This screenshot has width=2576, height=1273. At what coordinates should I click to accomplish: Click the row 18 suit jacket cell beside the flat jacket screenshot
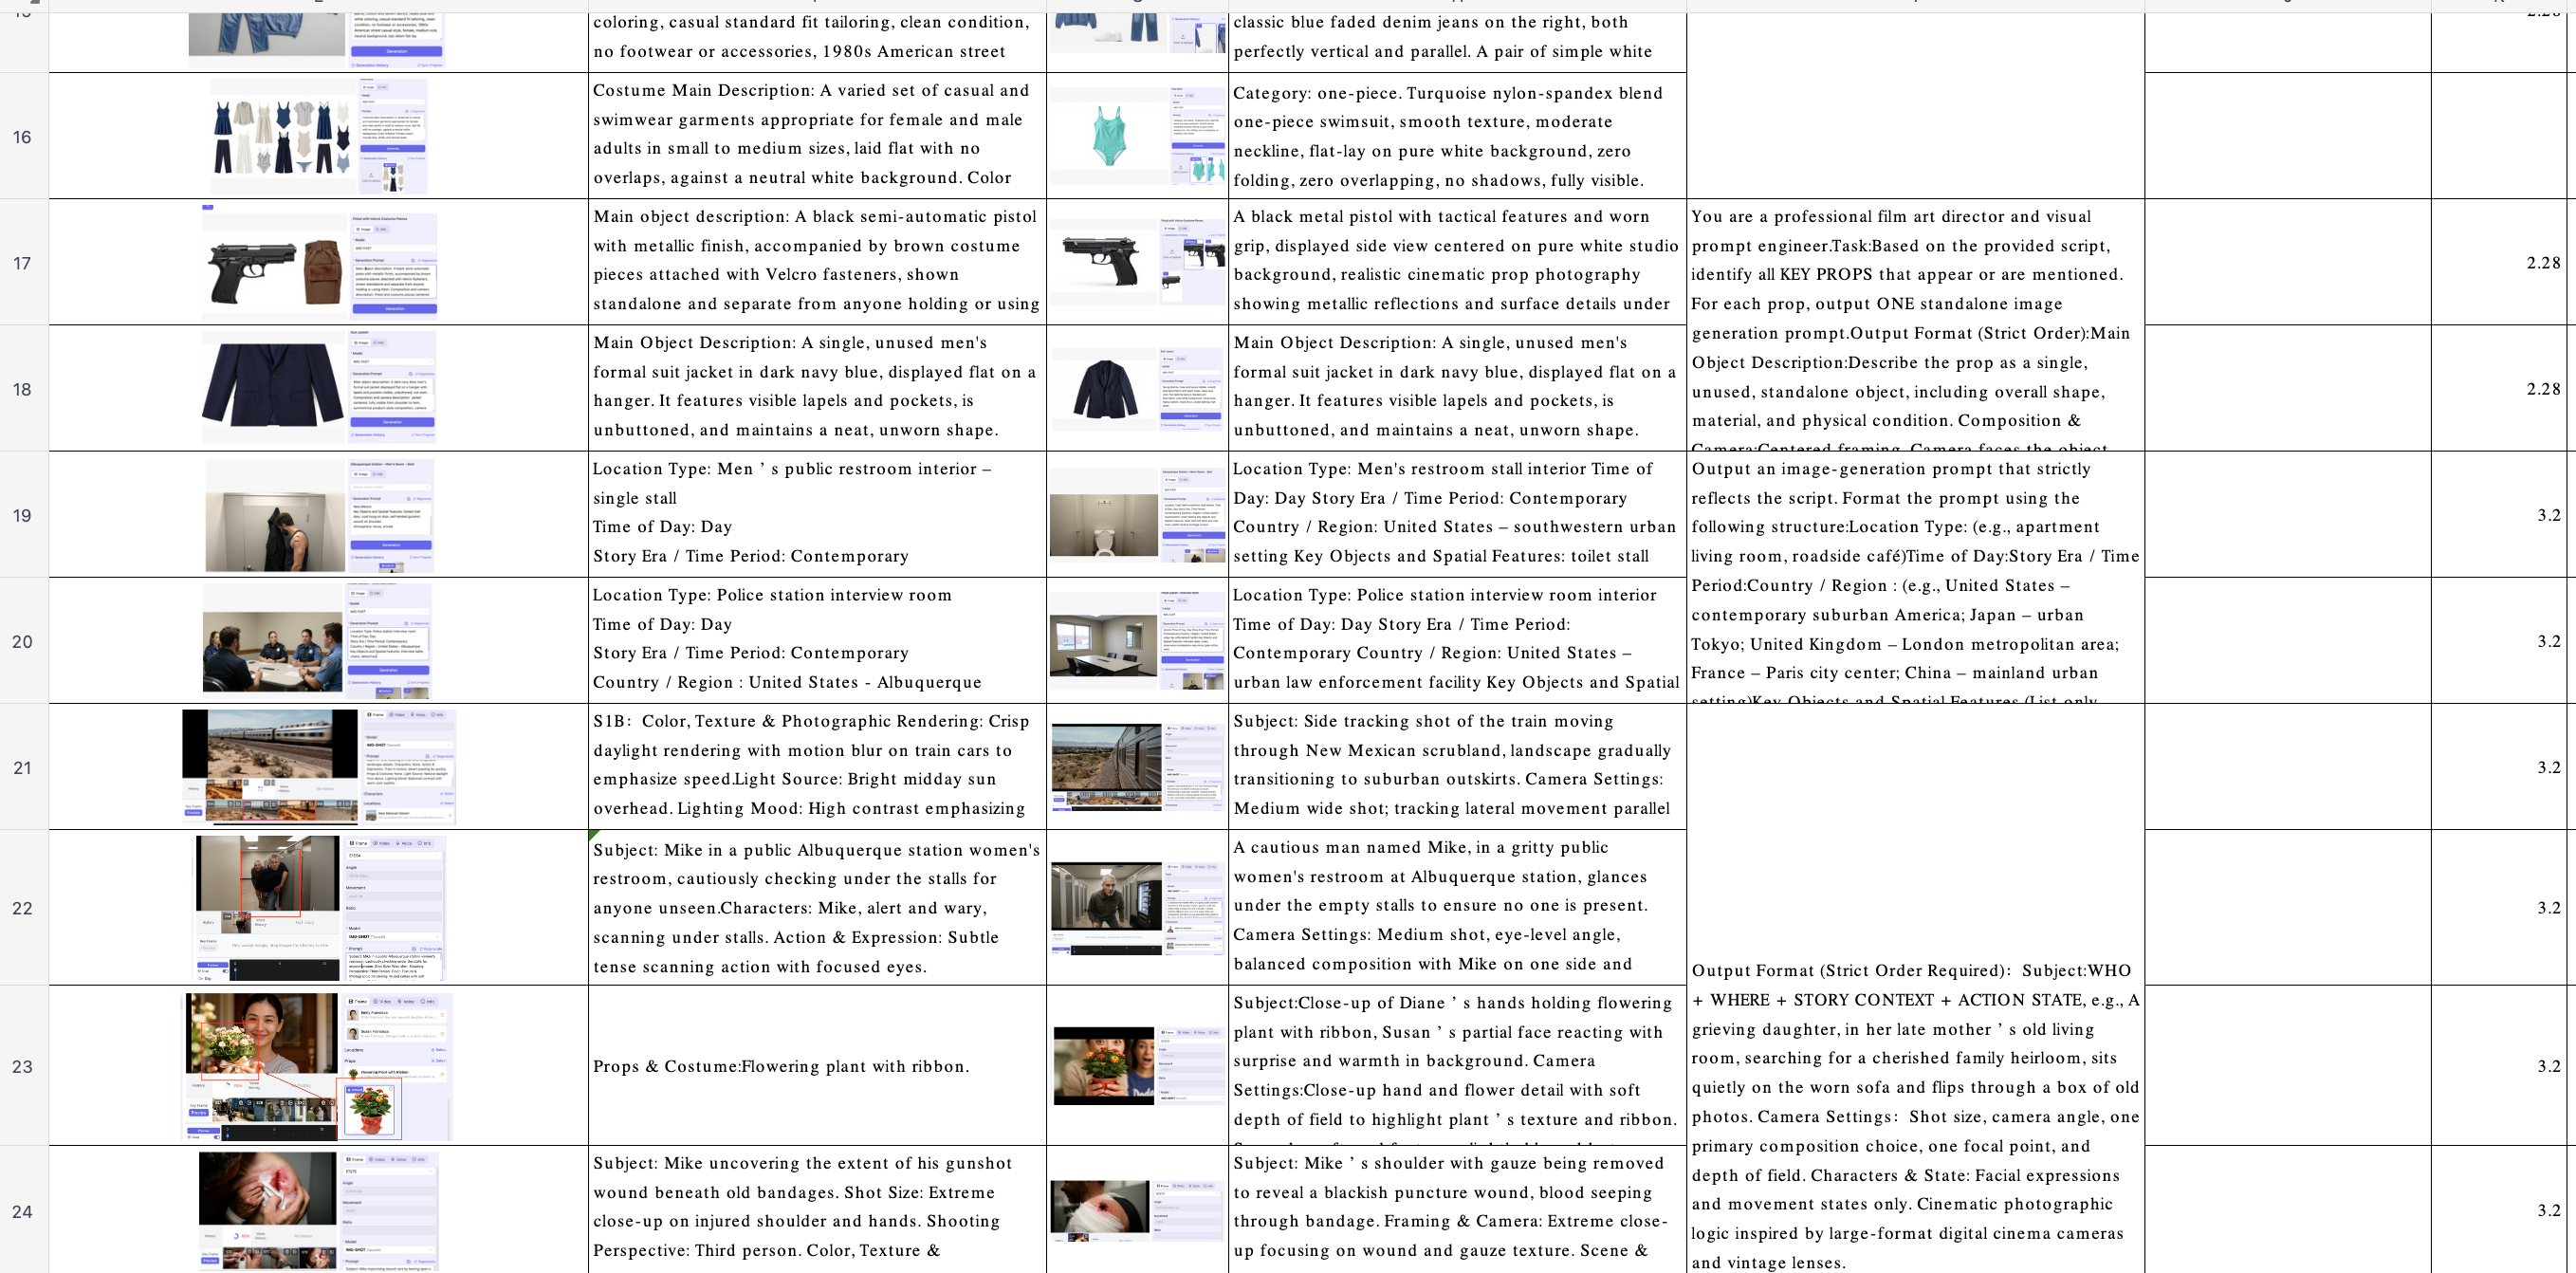click(x=817, y=388)
